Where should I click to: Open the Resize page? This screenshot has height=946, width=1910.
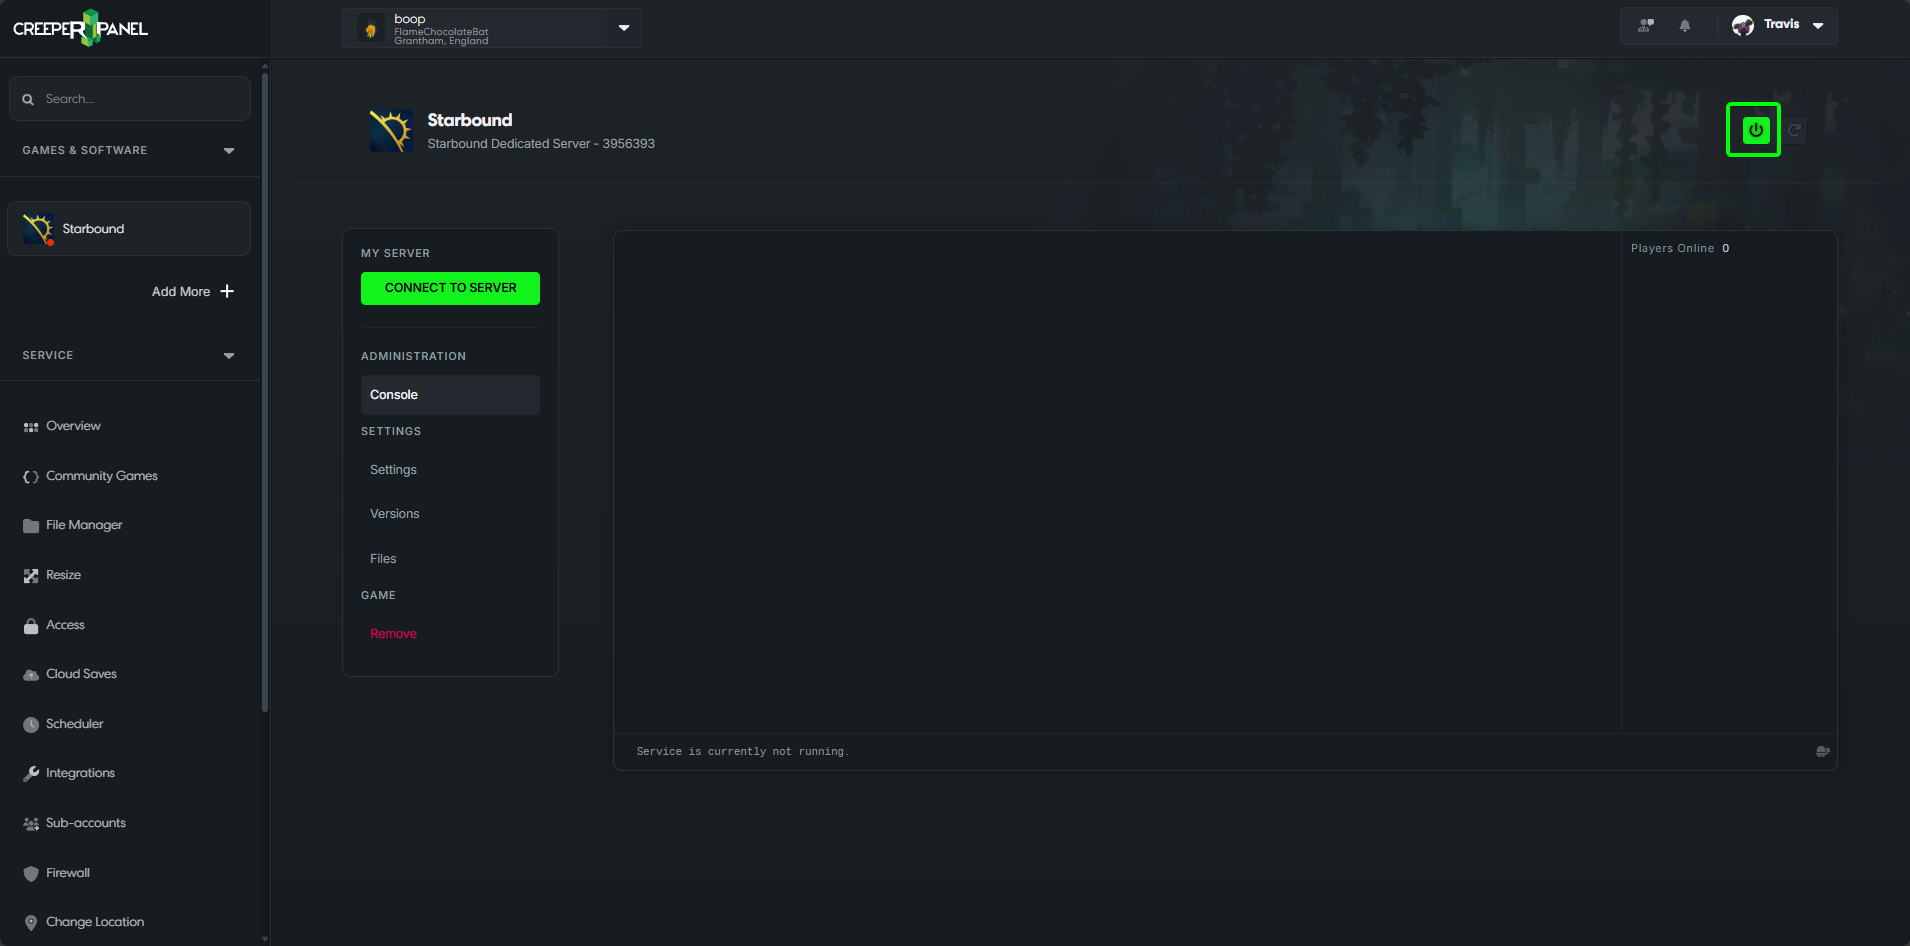click(x=63, y=575)
